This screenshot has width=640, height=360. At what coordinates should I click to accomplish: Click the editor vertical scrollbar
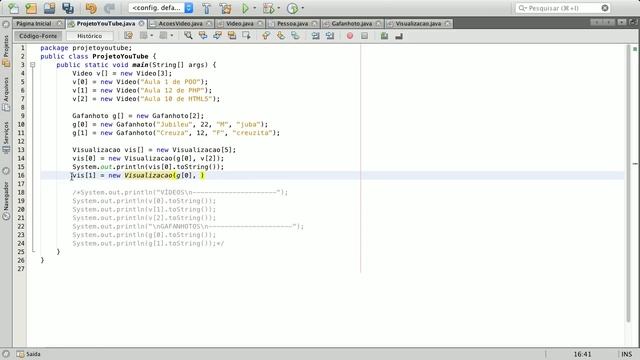point(629,184)
